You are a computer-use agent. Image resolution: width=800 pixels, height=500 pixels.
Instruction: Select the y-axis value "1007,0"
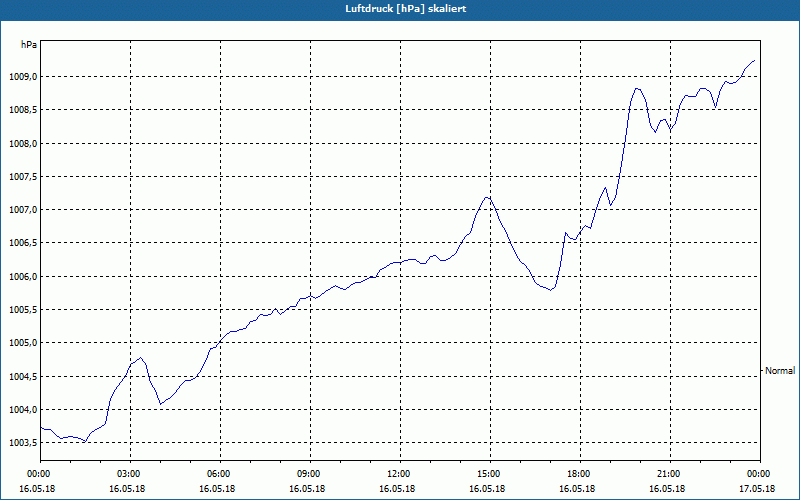pos(23,210)
